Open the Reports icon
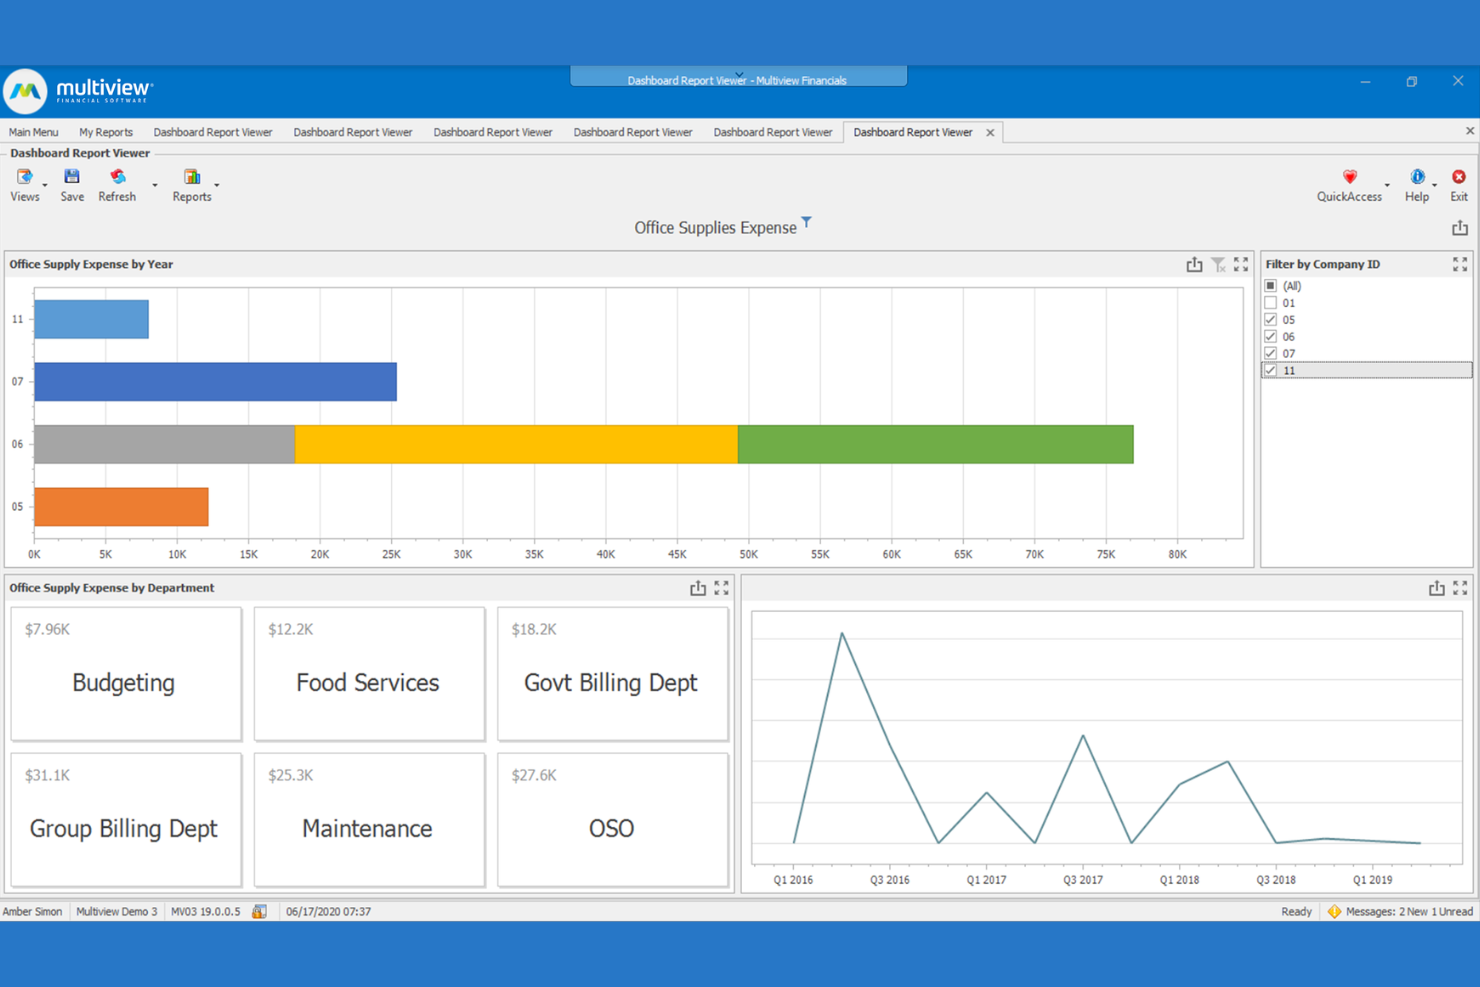Image resolution: width=1480 pixels, height=987 pixels. (x=191, y=177)
